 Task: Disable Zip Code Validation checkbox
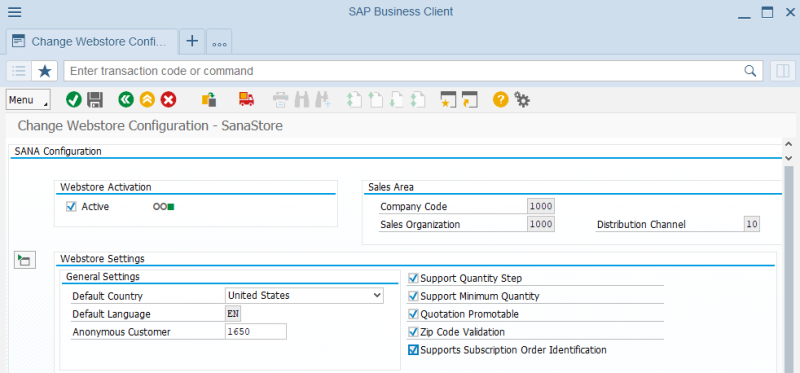413,332
